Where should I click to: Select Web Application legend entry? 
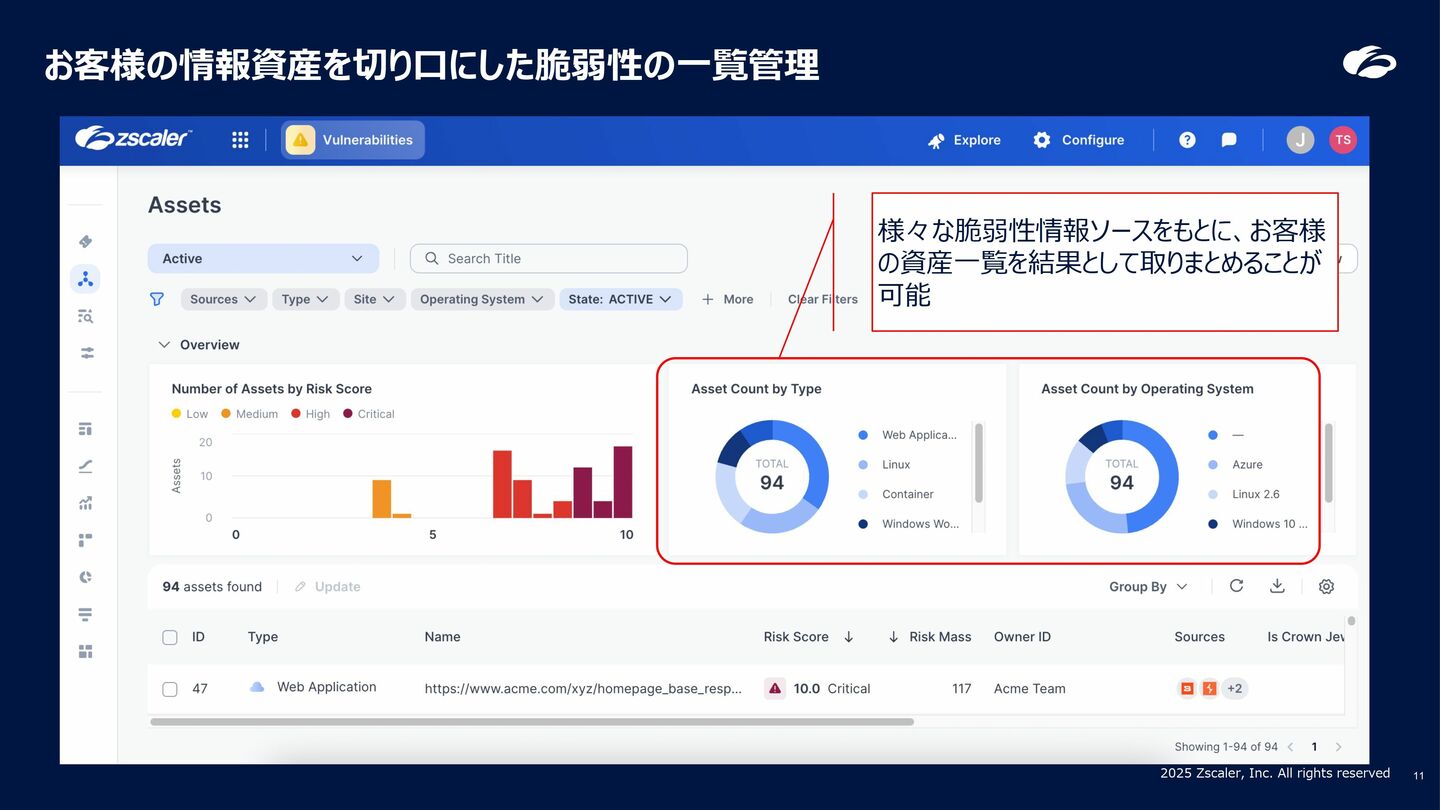pos(908,435)
